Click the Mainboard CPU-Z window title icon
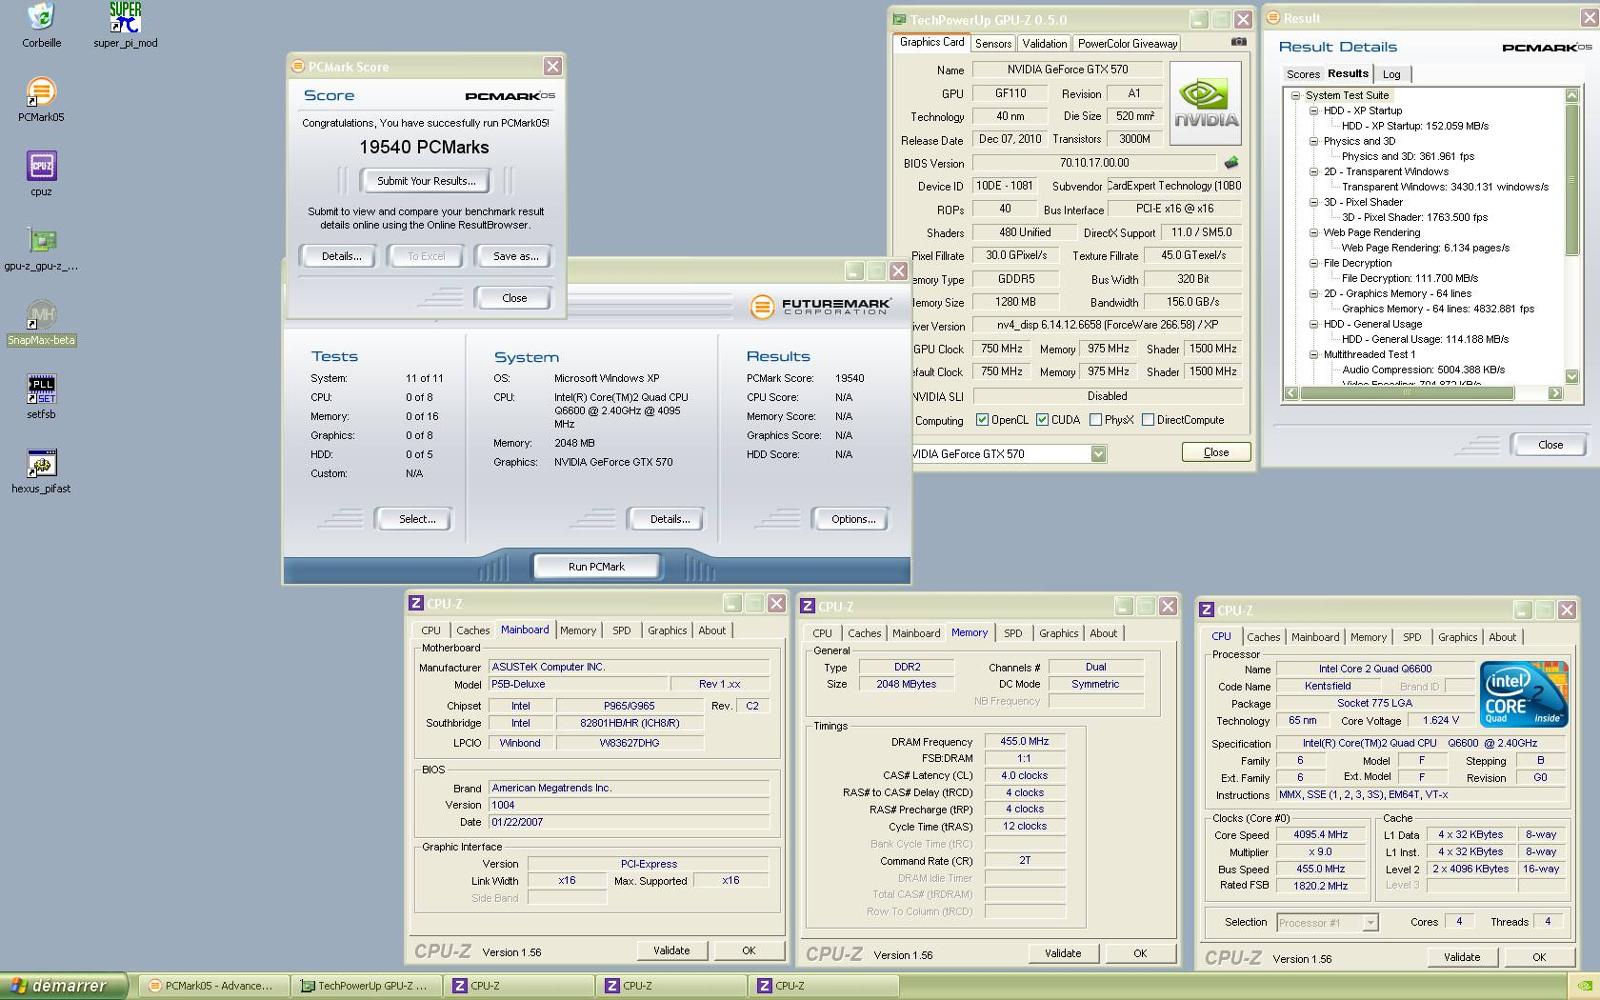This screenshot has width=1600, height=1000. pos(416,604)
